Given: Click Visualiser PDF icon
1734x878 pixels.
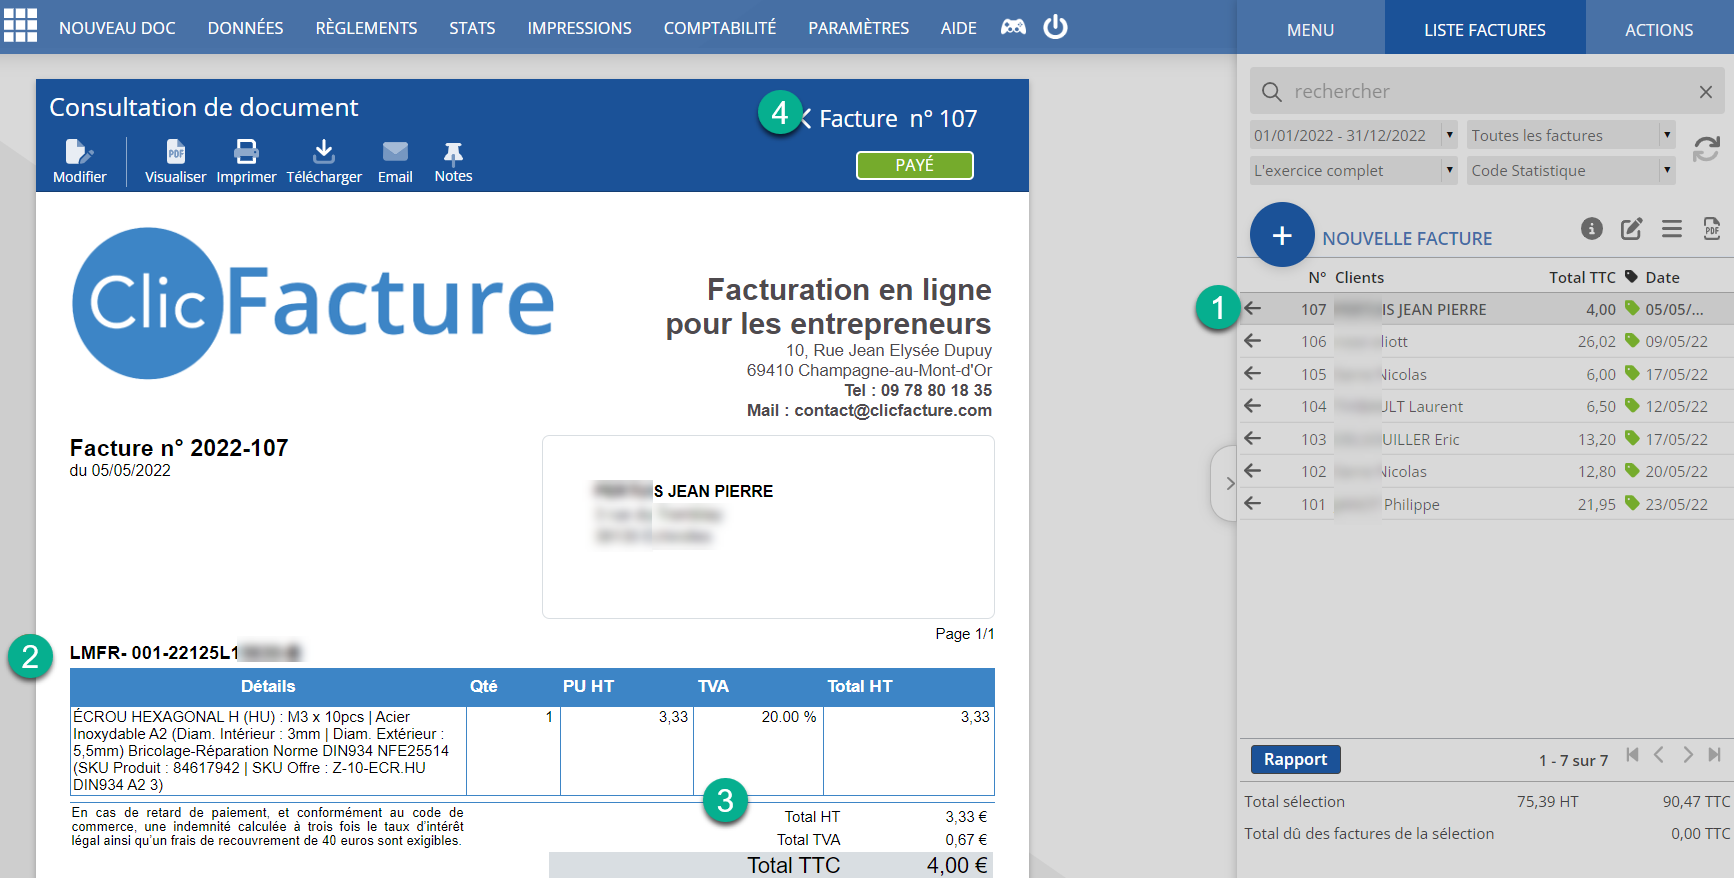Looking at the screenshot, I should [x=176, y=151].
